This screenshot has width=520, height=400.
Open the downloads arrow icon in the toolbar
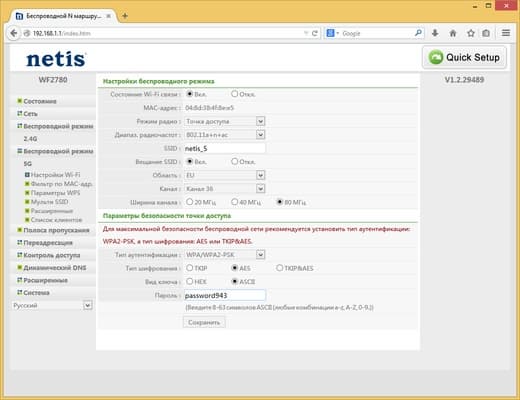[435, 33]
